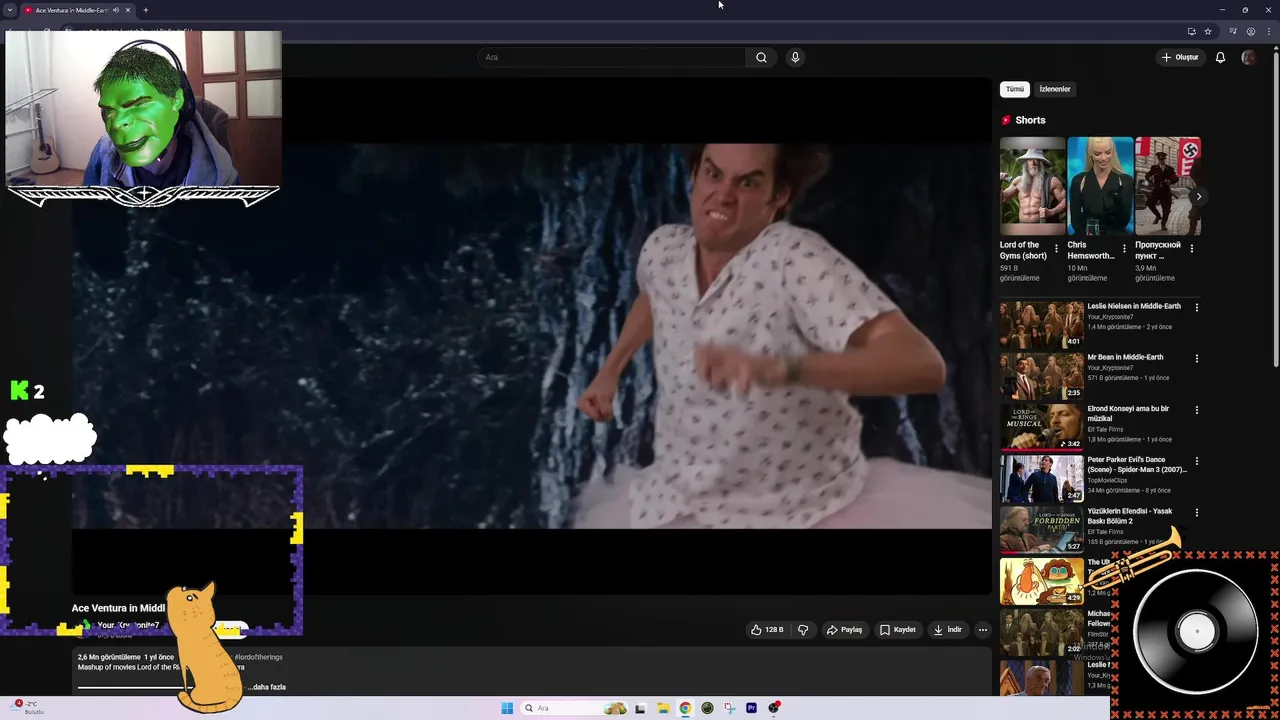Download the video via İndir button
Viewport: 1280px width, 720px height.
(947, 630)
